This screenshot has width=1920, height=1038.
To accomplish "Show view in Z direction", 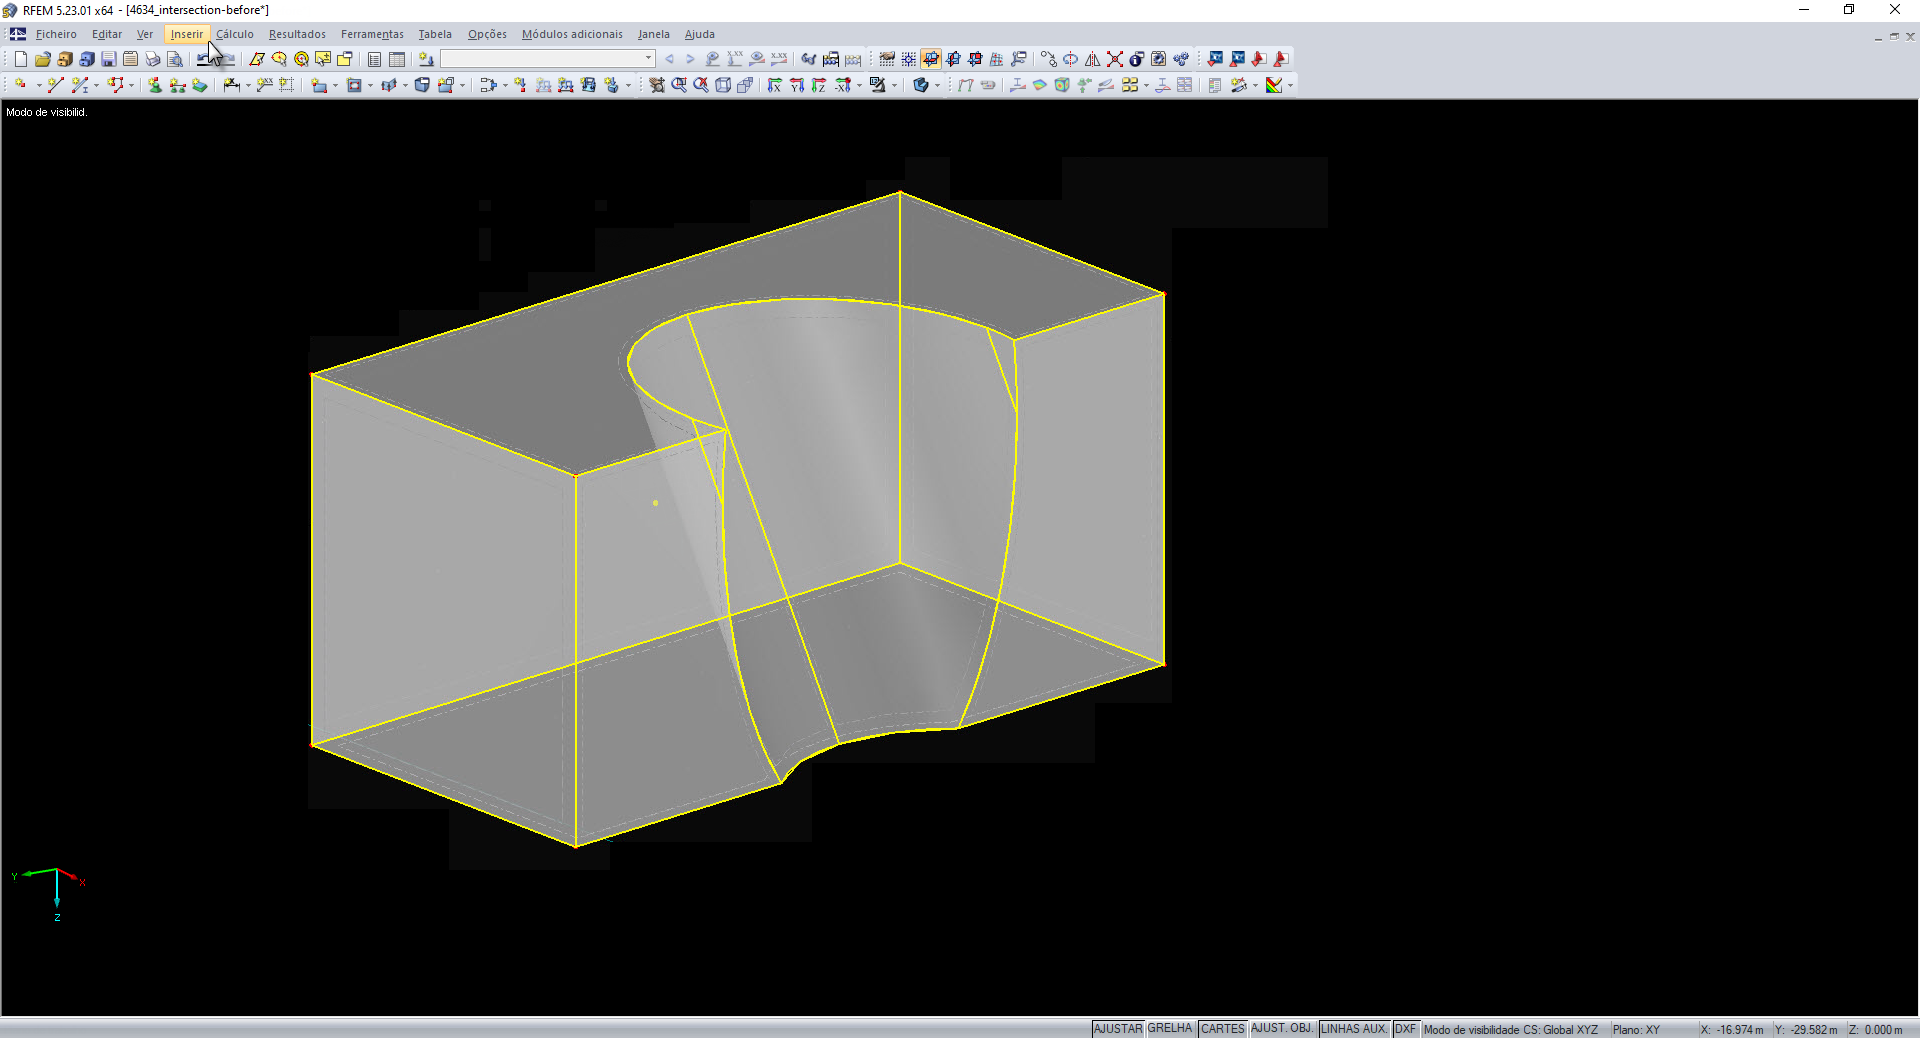I will coord(819,85).
